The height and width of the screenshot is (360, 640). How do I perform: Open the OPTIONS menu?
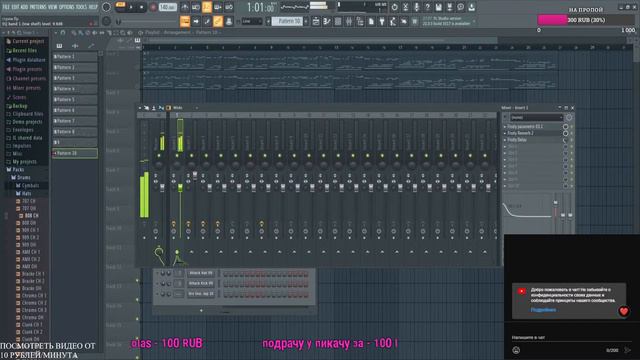(x=67, y=7)
